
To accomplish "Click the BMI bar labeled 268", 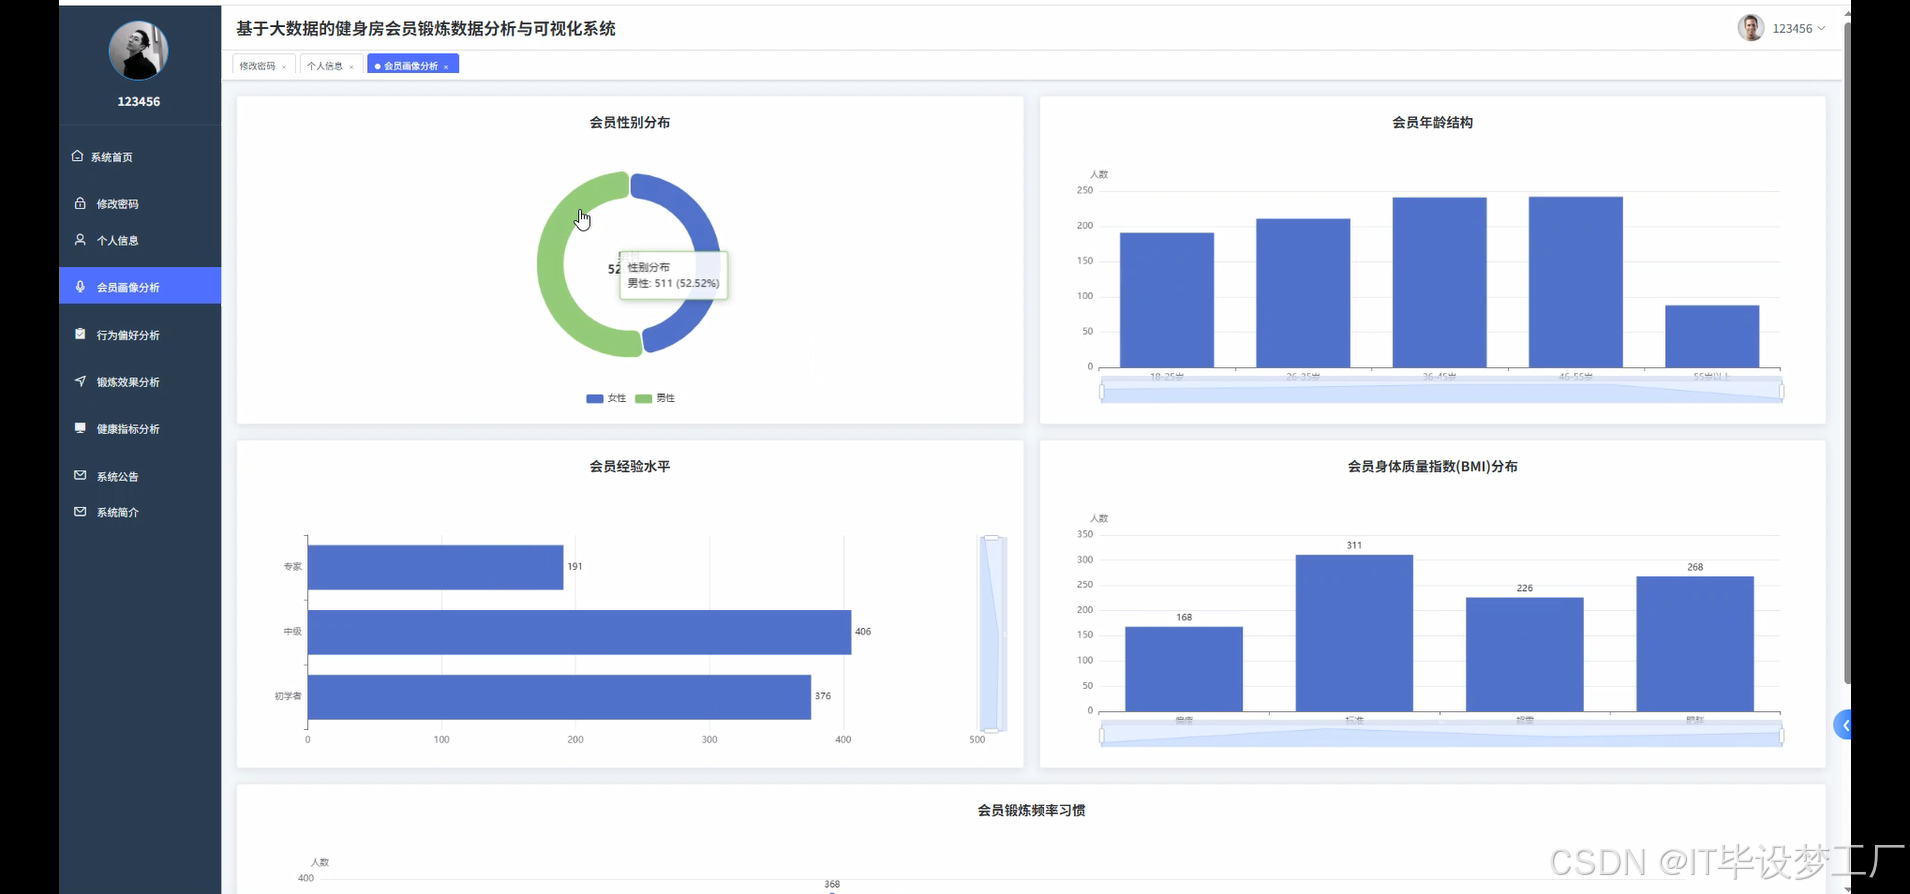I will point(1695,644).
